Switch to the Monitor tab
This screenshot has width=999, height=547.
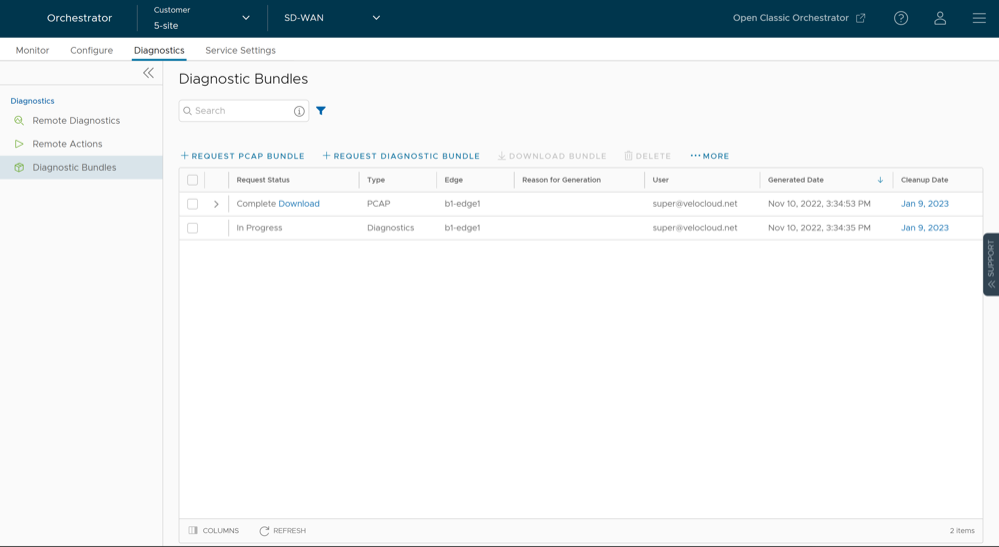[x=32, y=50]
